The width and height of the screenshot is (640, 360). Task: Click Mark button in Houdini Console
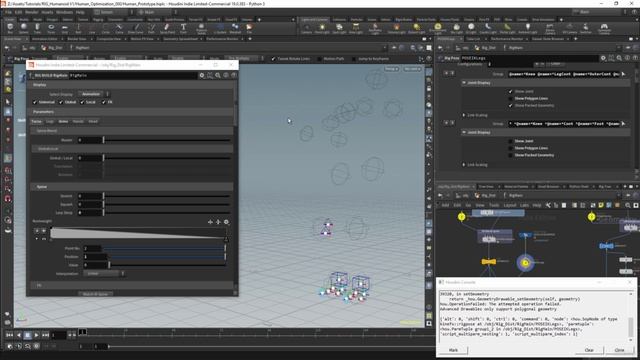coord(453,350)
